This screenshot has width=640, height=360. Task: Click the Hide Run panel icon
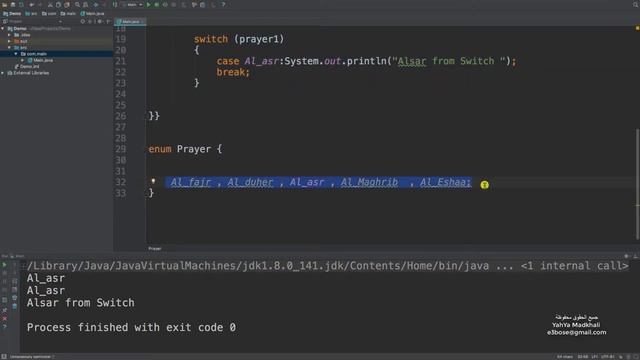click(x=635, y=256)
